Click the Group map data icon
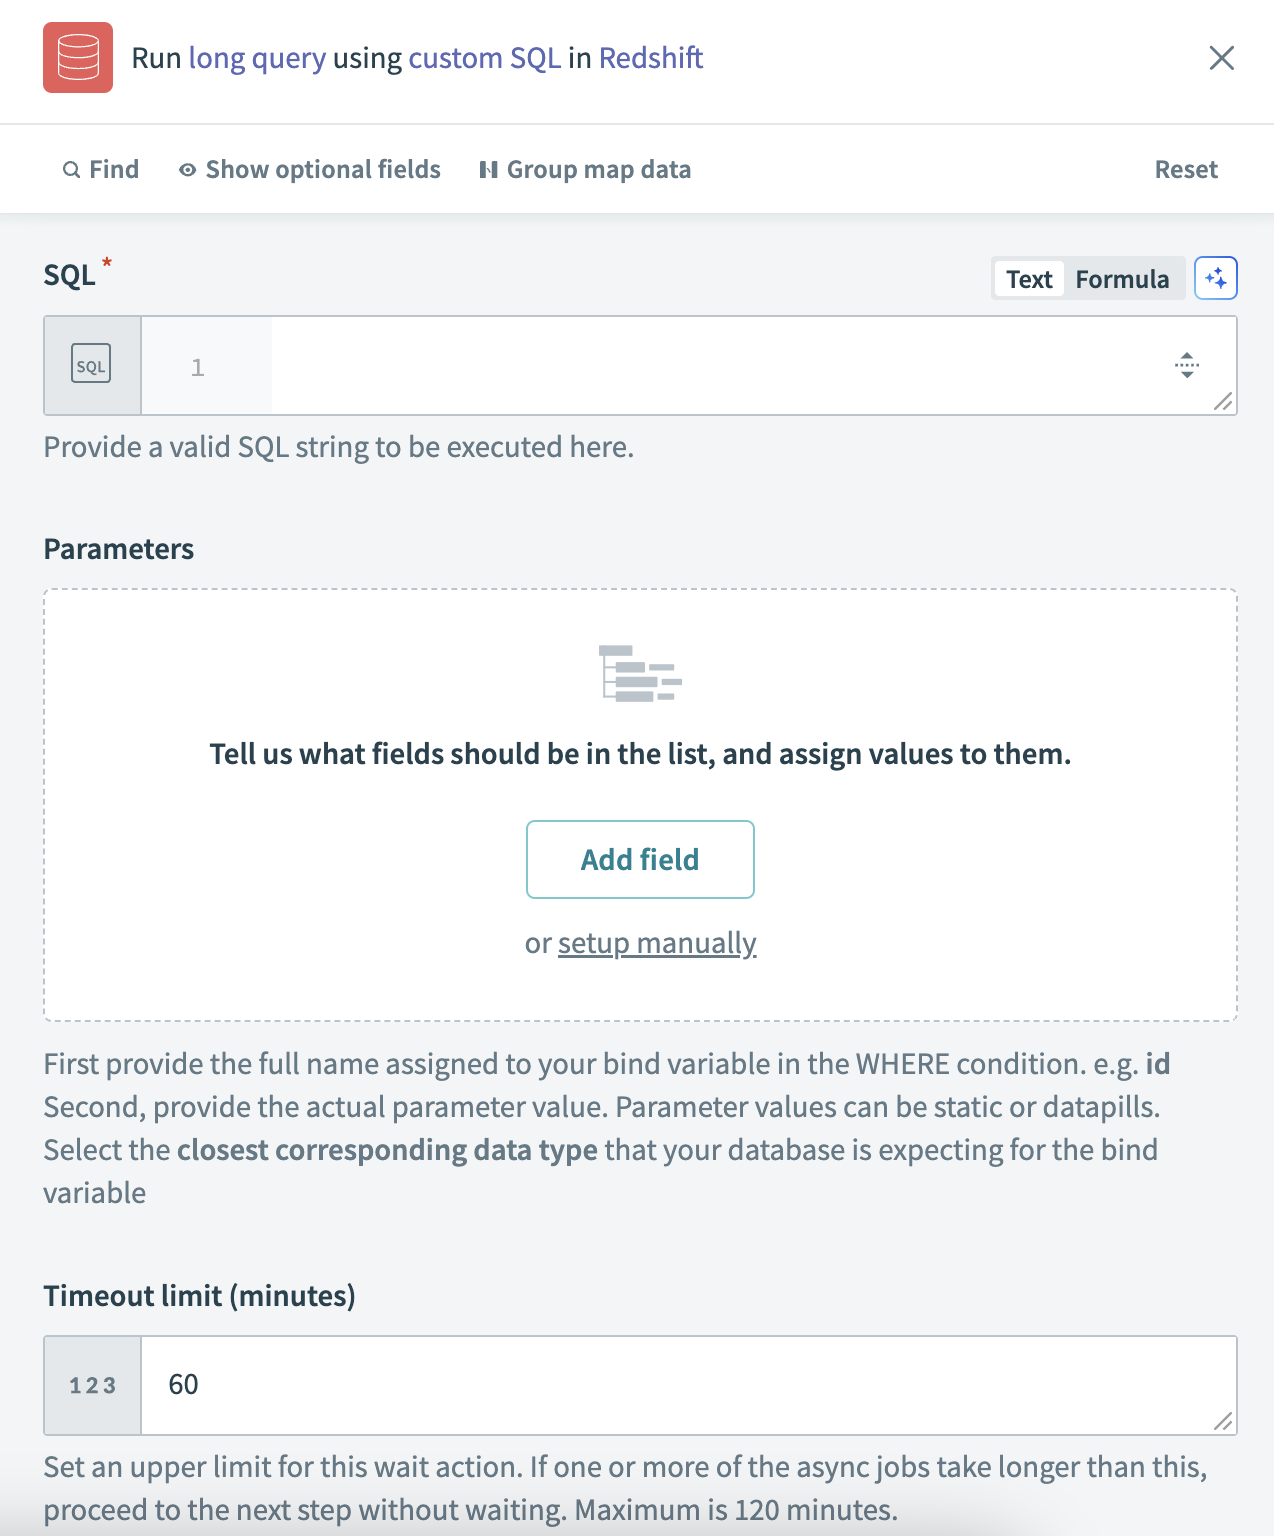The width and height of the screenshot is (1274, 1536). point(488,169)
